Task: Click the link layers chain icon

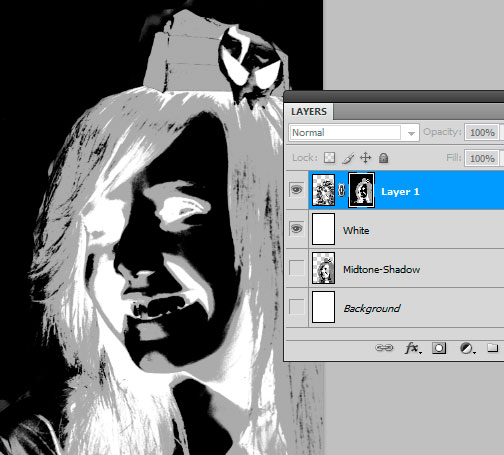Action: pos(384,348)
